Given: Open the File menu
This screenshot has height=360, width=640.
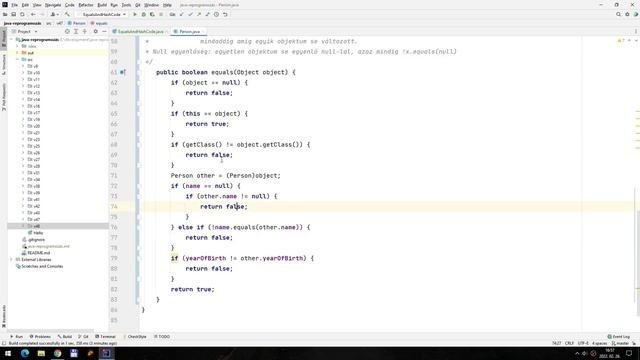Looking at the screenshot, I should [14, 5].
